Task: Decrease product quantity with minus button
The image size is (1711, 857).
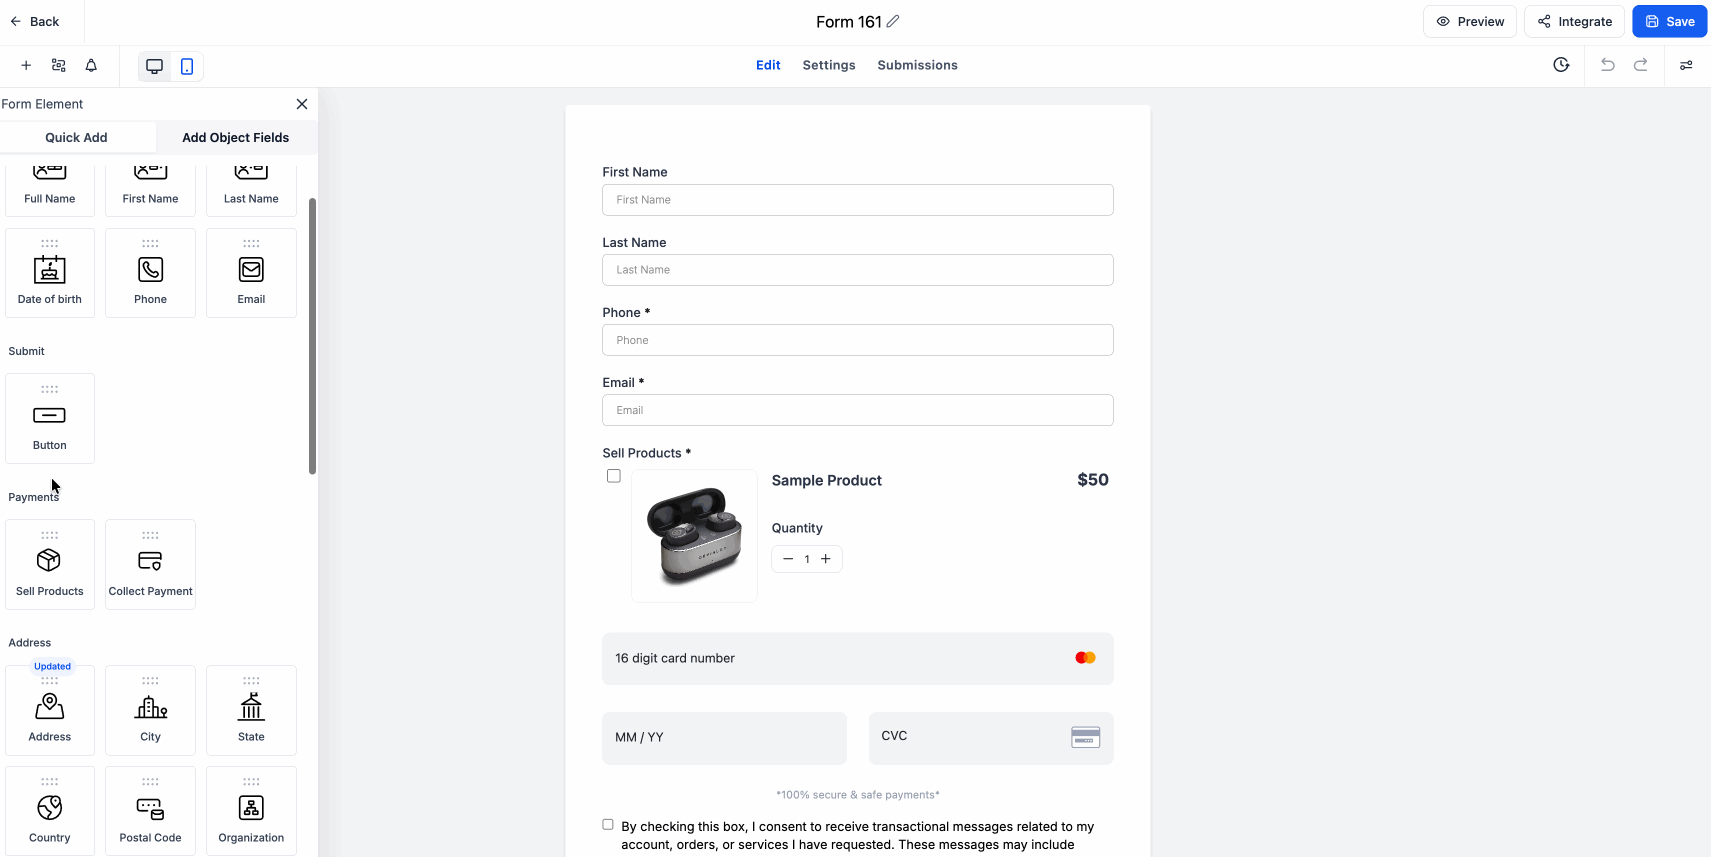Action: [788, 559]
